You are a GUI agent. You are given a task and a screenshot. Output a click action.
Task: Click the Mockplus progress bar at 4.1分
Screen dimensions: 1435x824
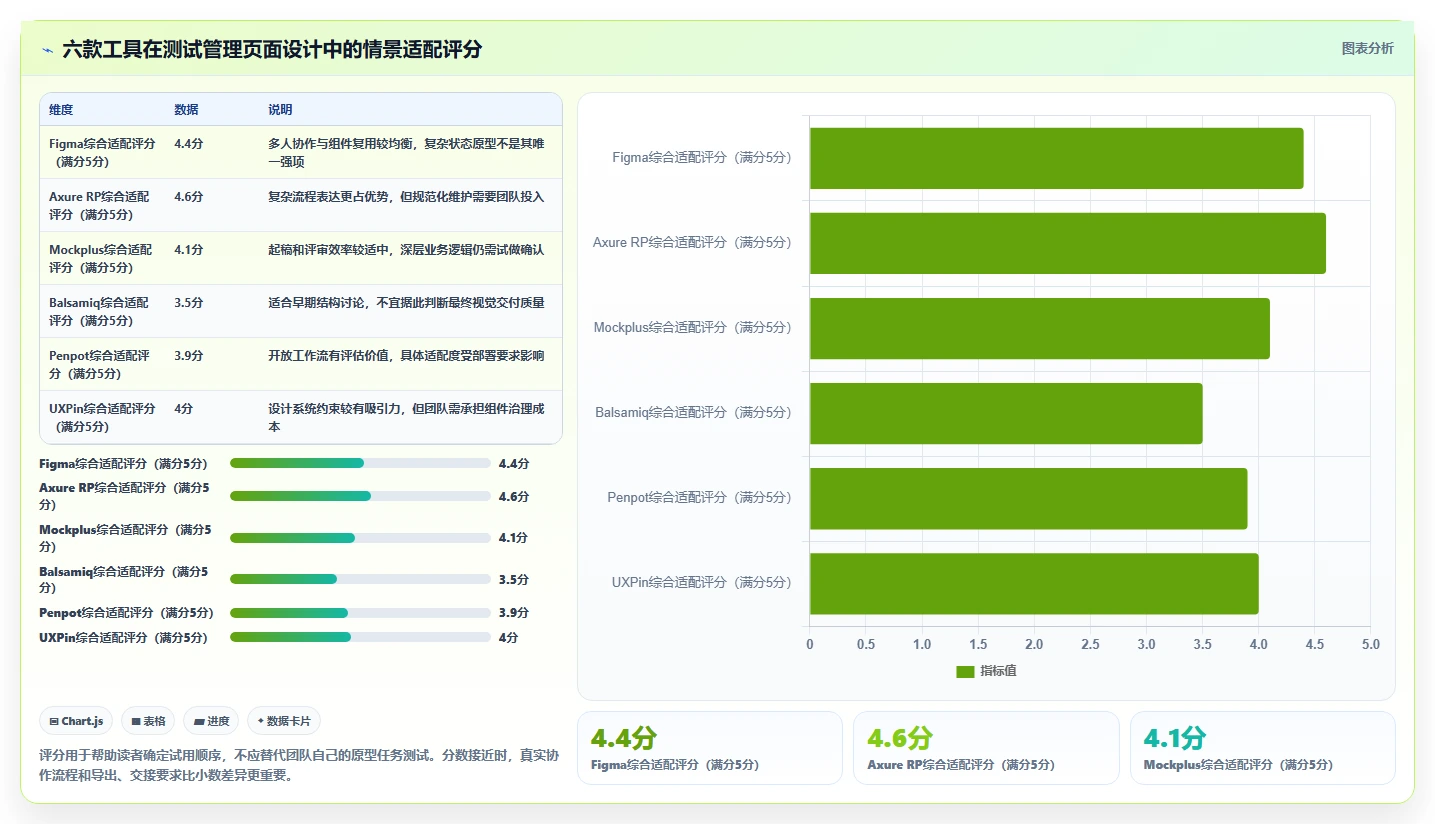360,538
